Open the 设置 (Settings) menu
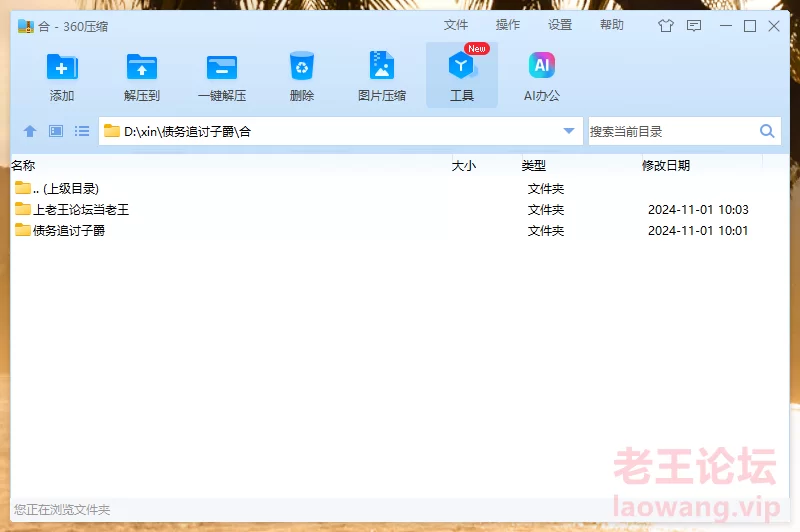 pyautogui.click(x=560, y=25)
